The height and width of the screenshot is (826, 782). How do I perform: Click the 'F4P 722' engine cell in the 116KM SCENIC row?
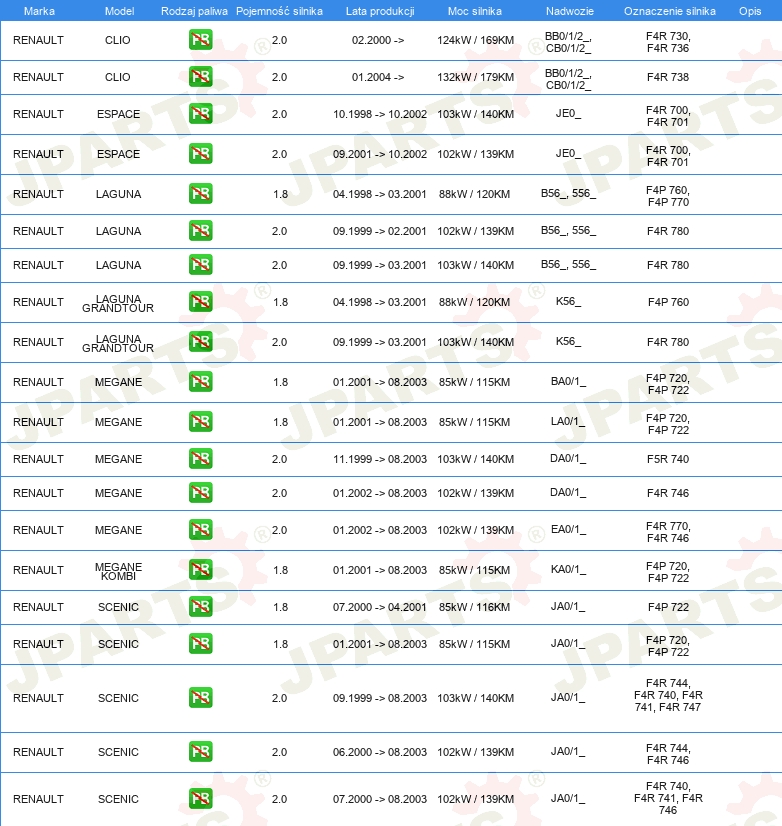[x=668, y=607]
